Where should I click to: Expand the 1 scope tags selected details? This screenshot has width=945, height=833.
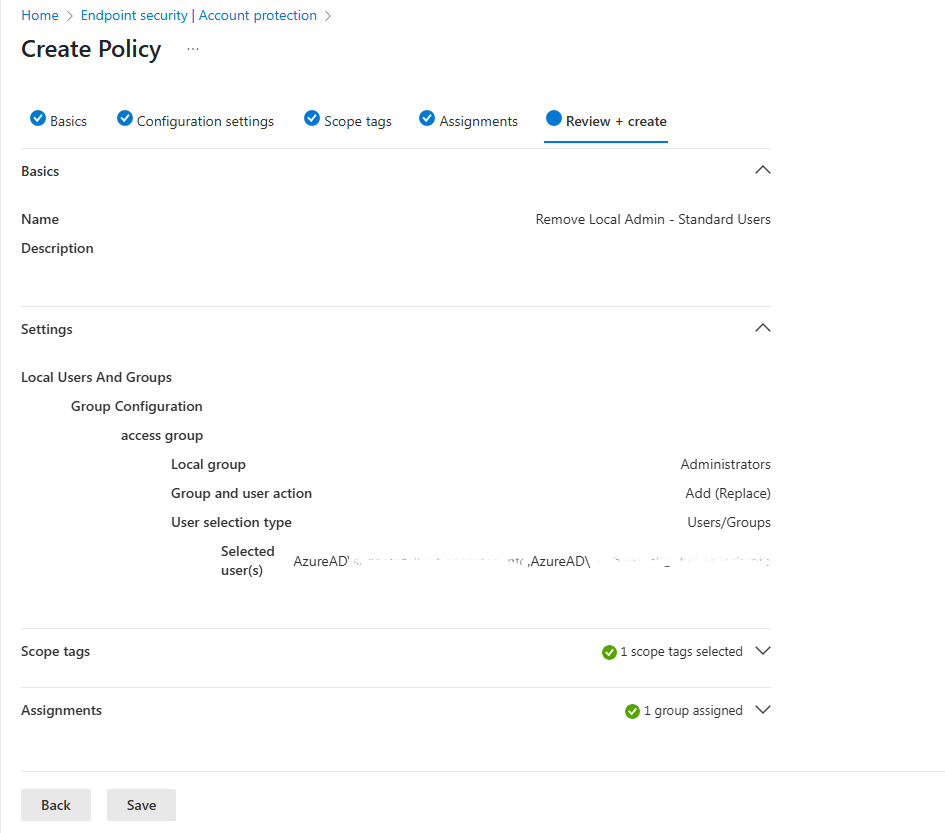point(763,651)
